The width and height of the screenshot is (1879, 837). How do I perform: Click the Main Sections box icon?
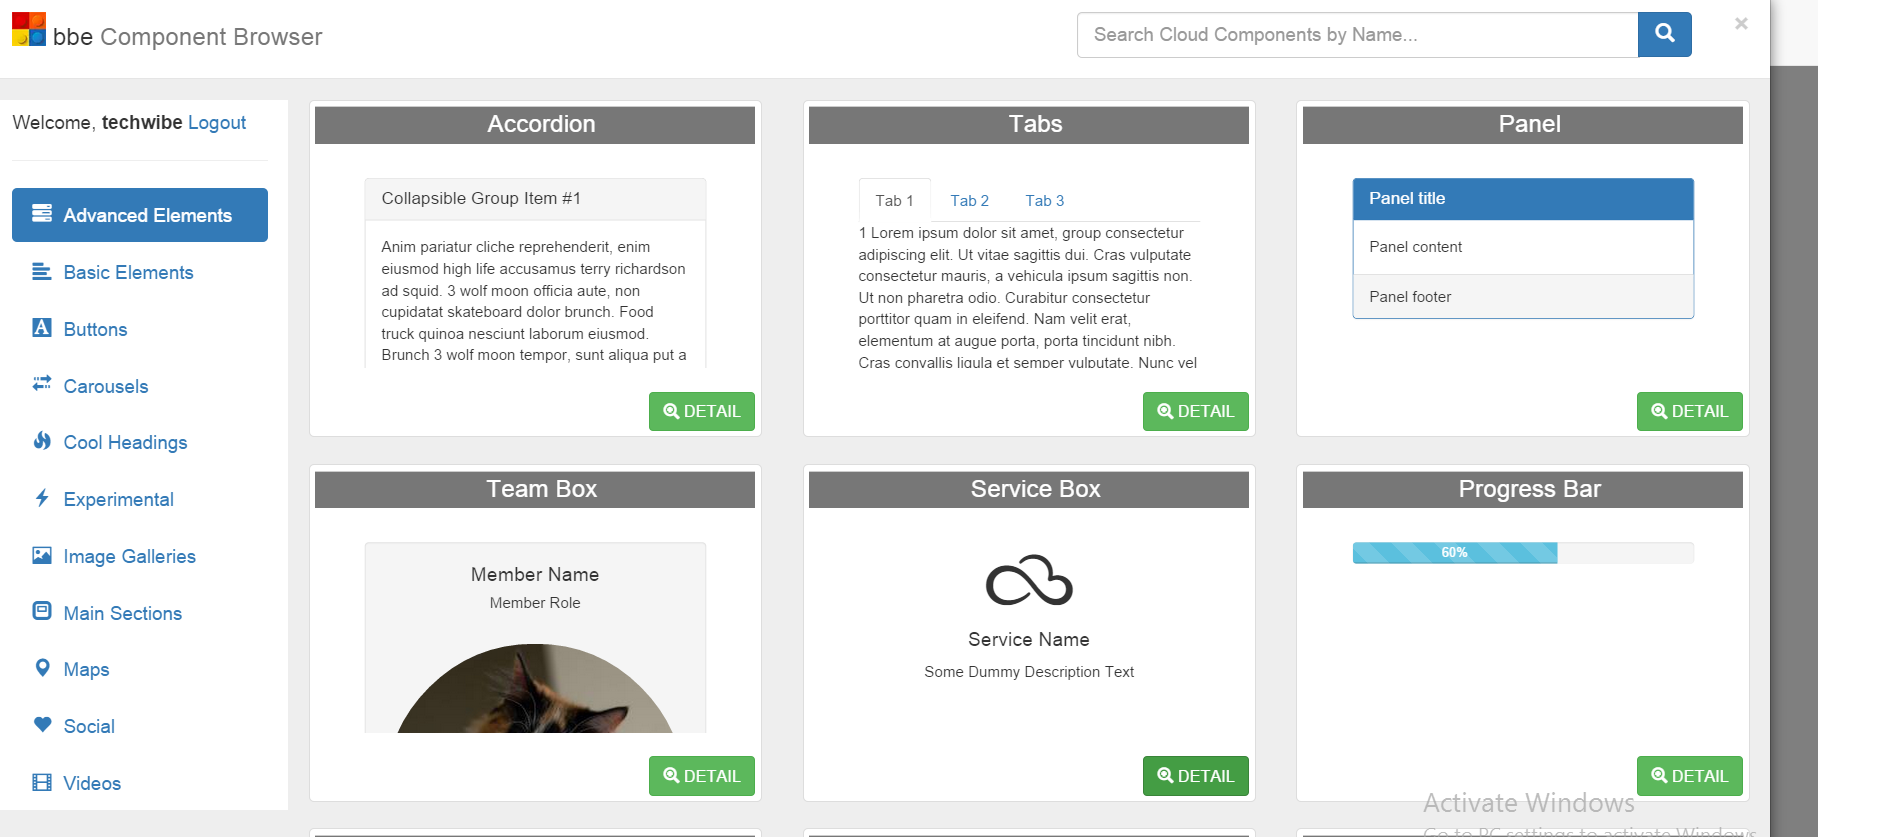click(42, 611)
